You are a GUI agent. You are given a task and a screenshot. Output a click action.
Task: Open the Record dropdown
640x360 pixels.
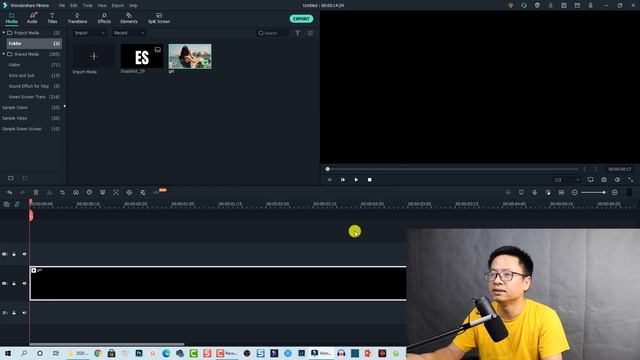[x=129, y=33]
